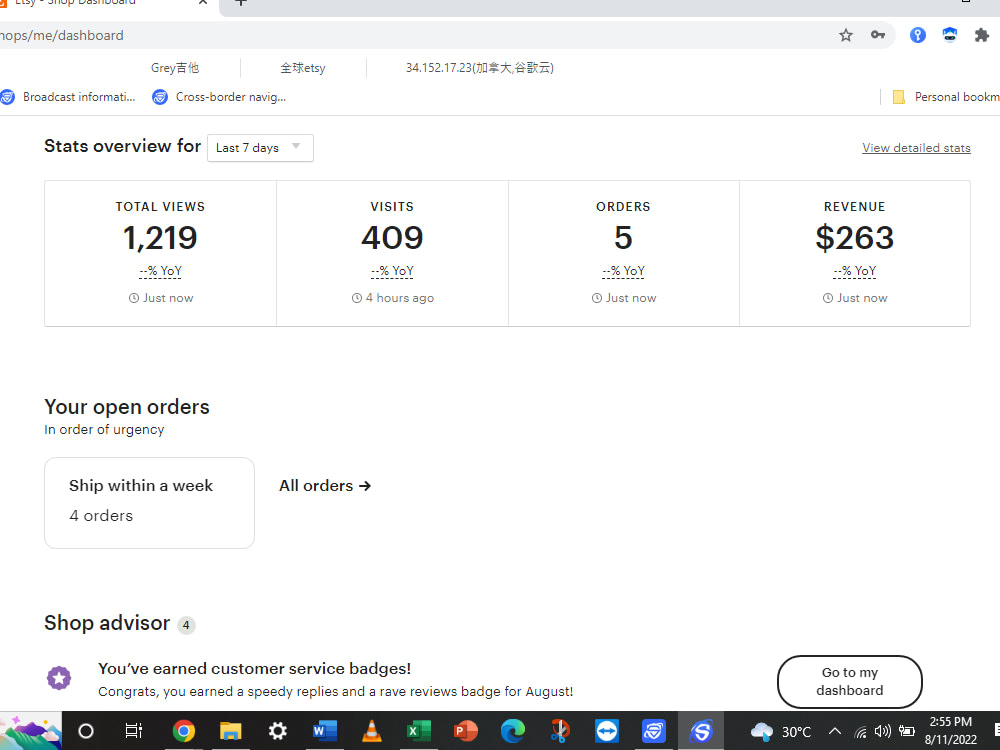Click the customer service badges headline
This screenshot has height=750, width=1000.
click(x=254, y=668)
